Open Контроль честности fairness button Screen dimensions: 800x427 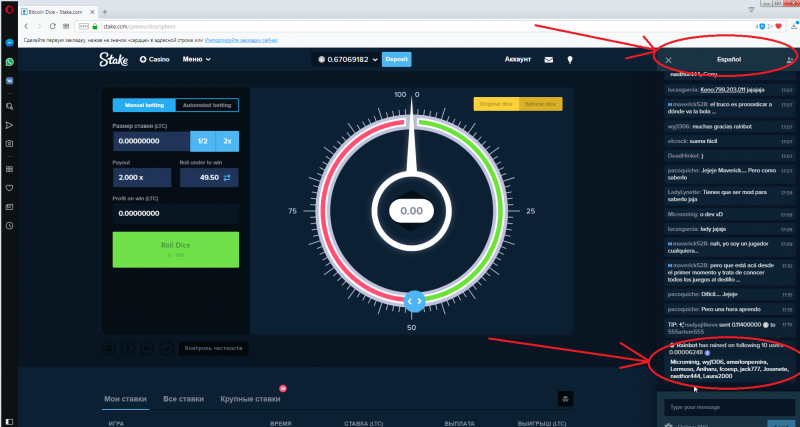click(x=213, y=348)
